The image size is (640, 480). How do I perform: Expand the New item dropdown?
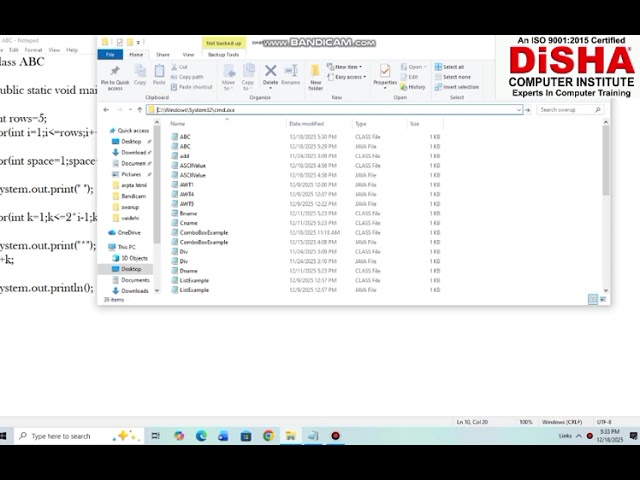click(x=347, y=67)
